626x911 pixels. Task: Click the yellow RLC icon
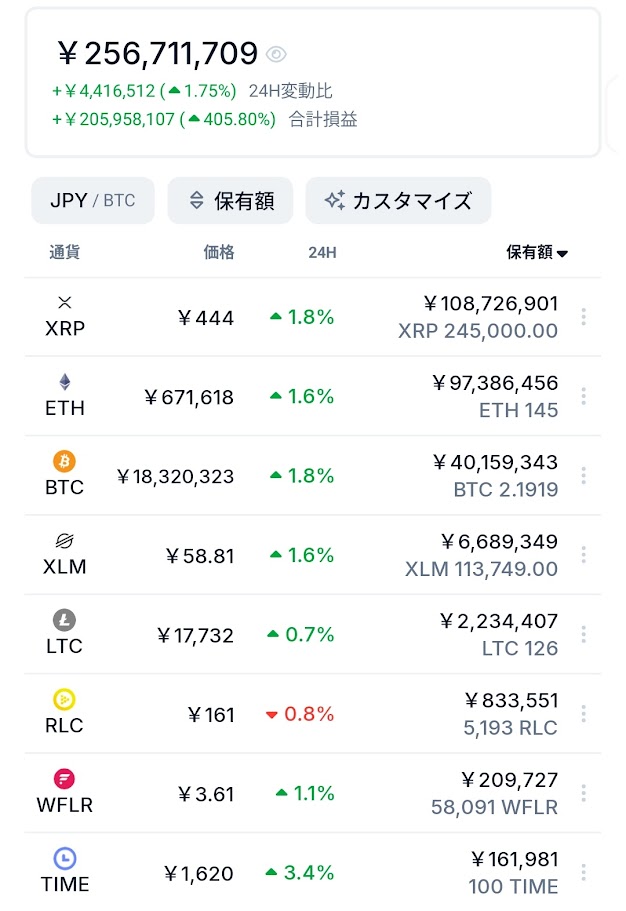65,699
